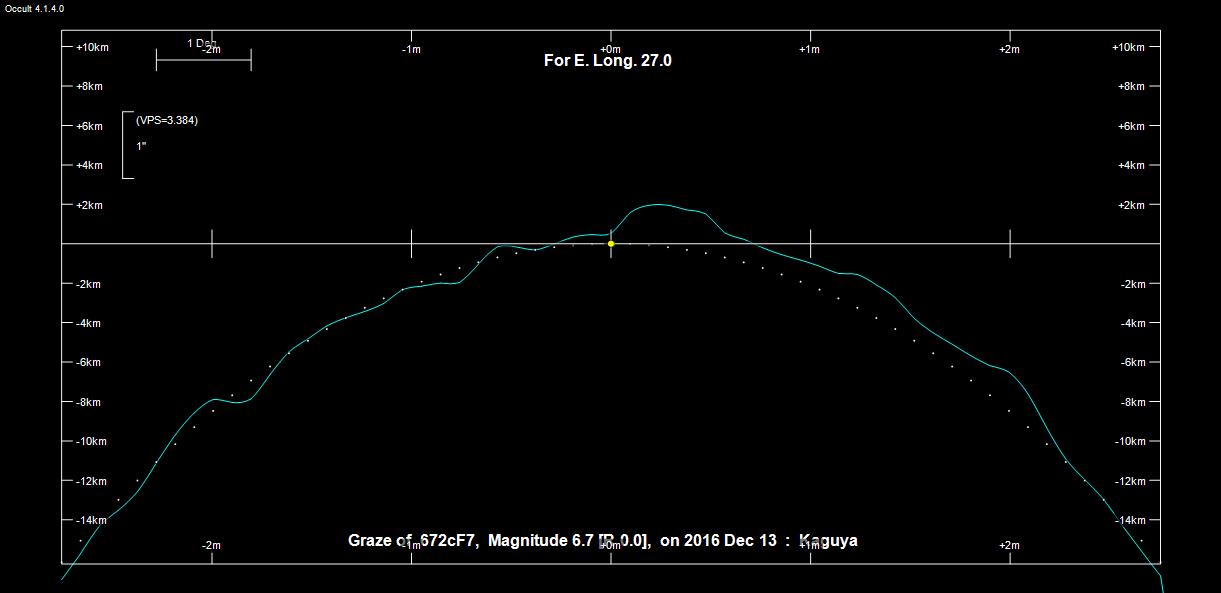Click the '-10km' label on left axis
This screenshot has width=1221, height=593.
(x=90, y=442)
